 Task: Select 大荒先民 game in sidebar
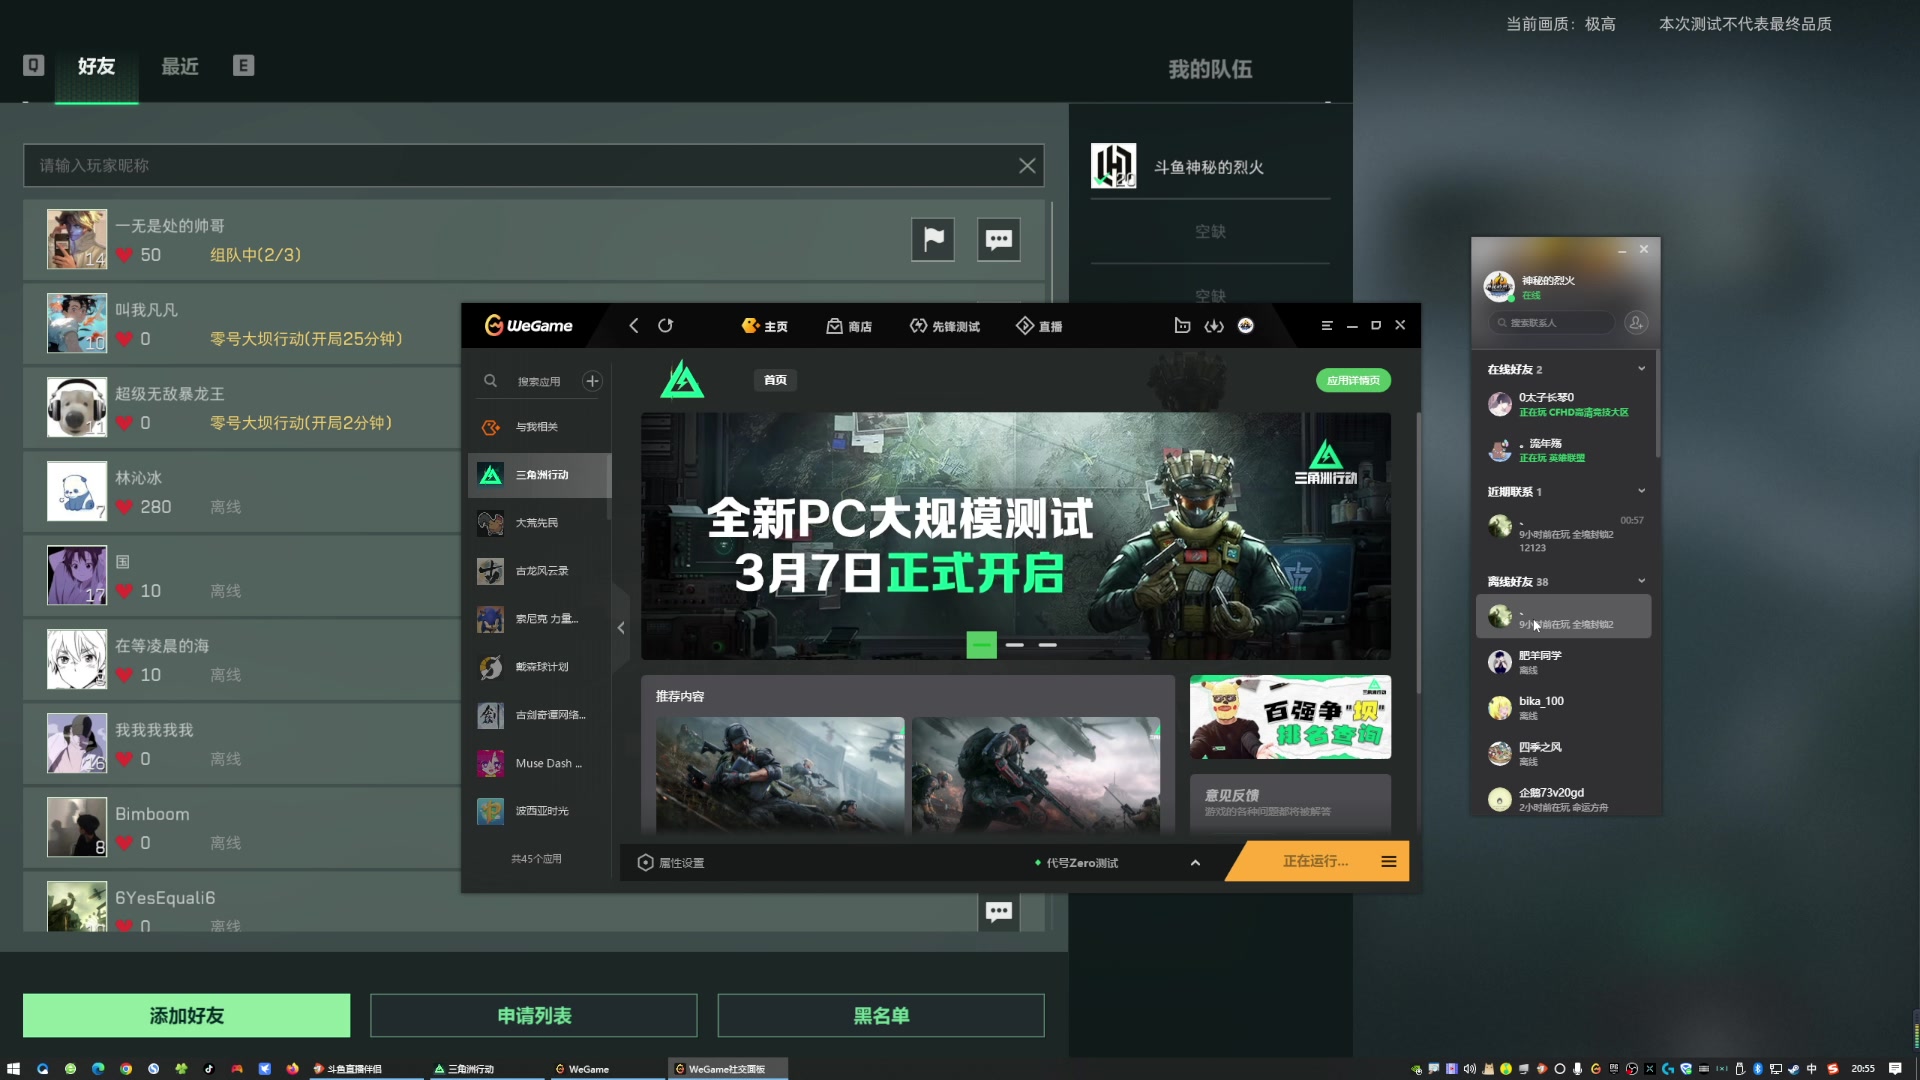click(x=538, y=523)
